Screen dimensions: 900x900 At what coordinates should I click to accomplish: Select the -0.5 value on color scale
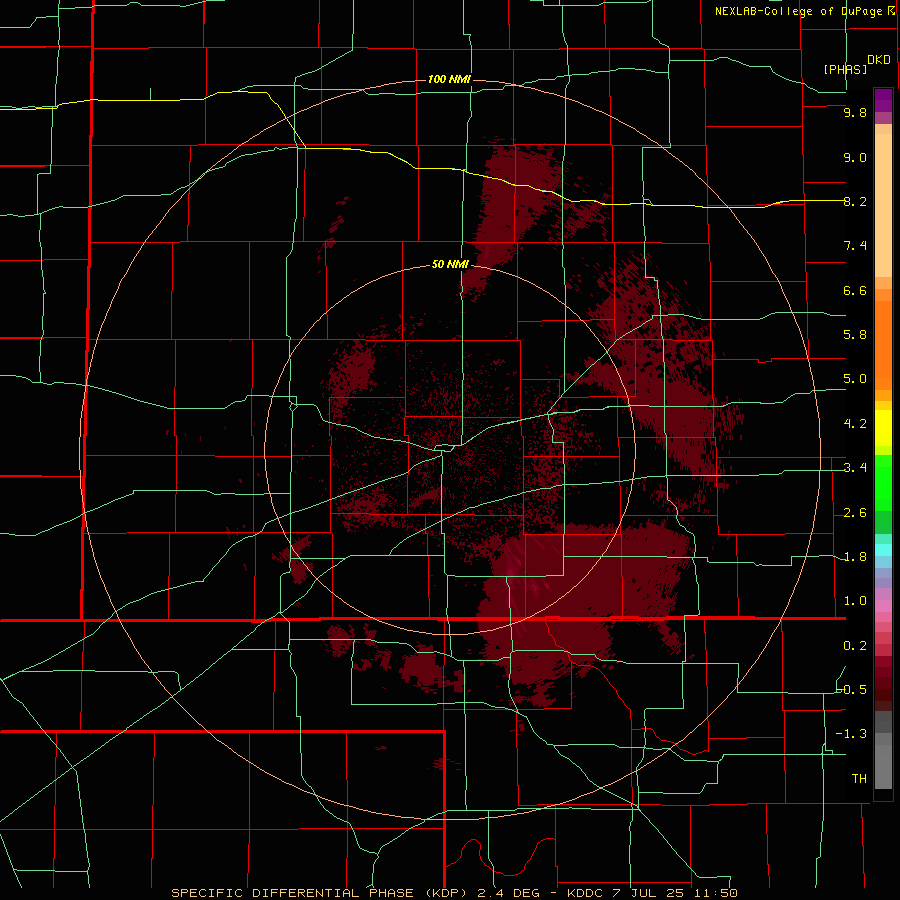(852, 690)
